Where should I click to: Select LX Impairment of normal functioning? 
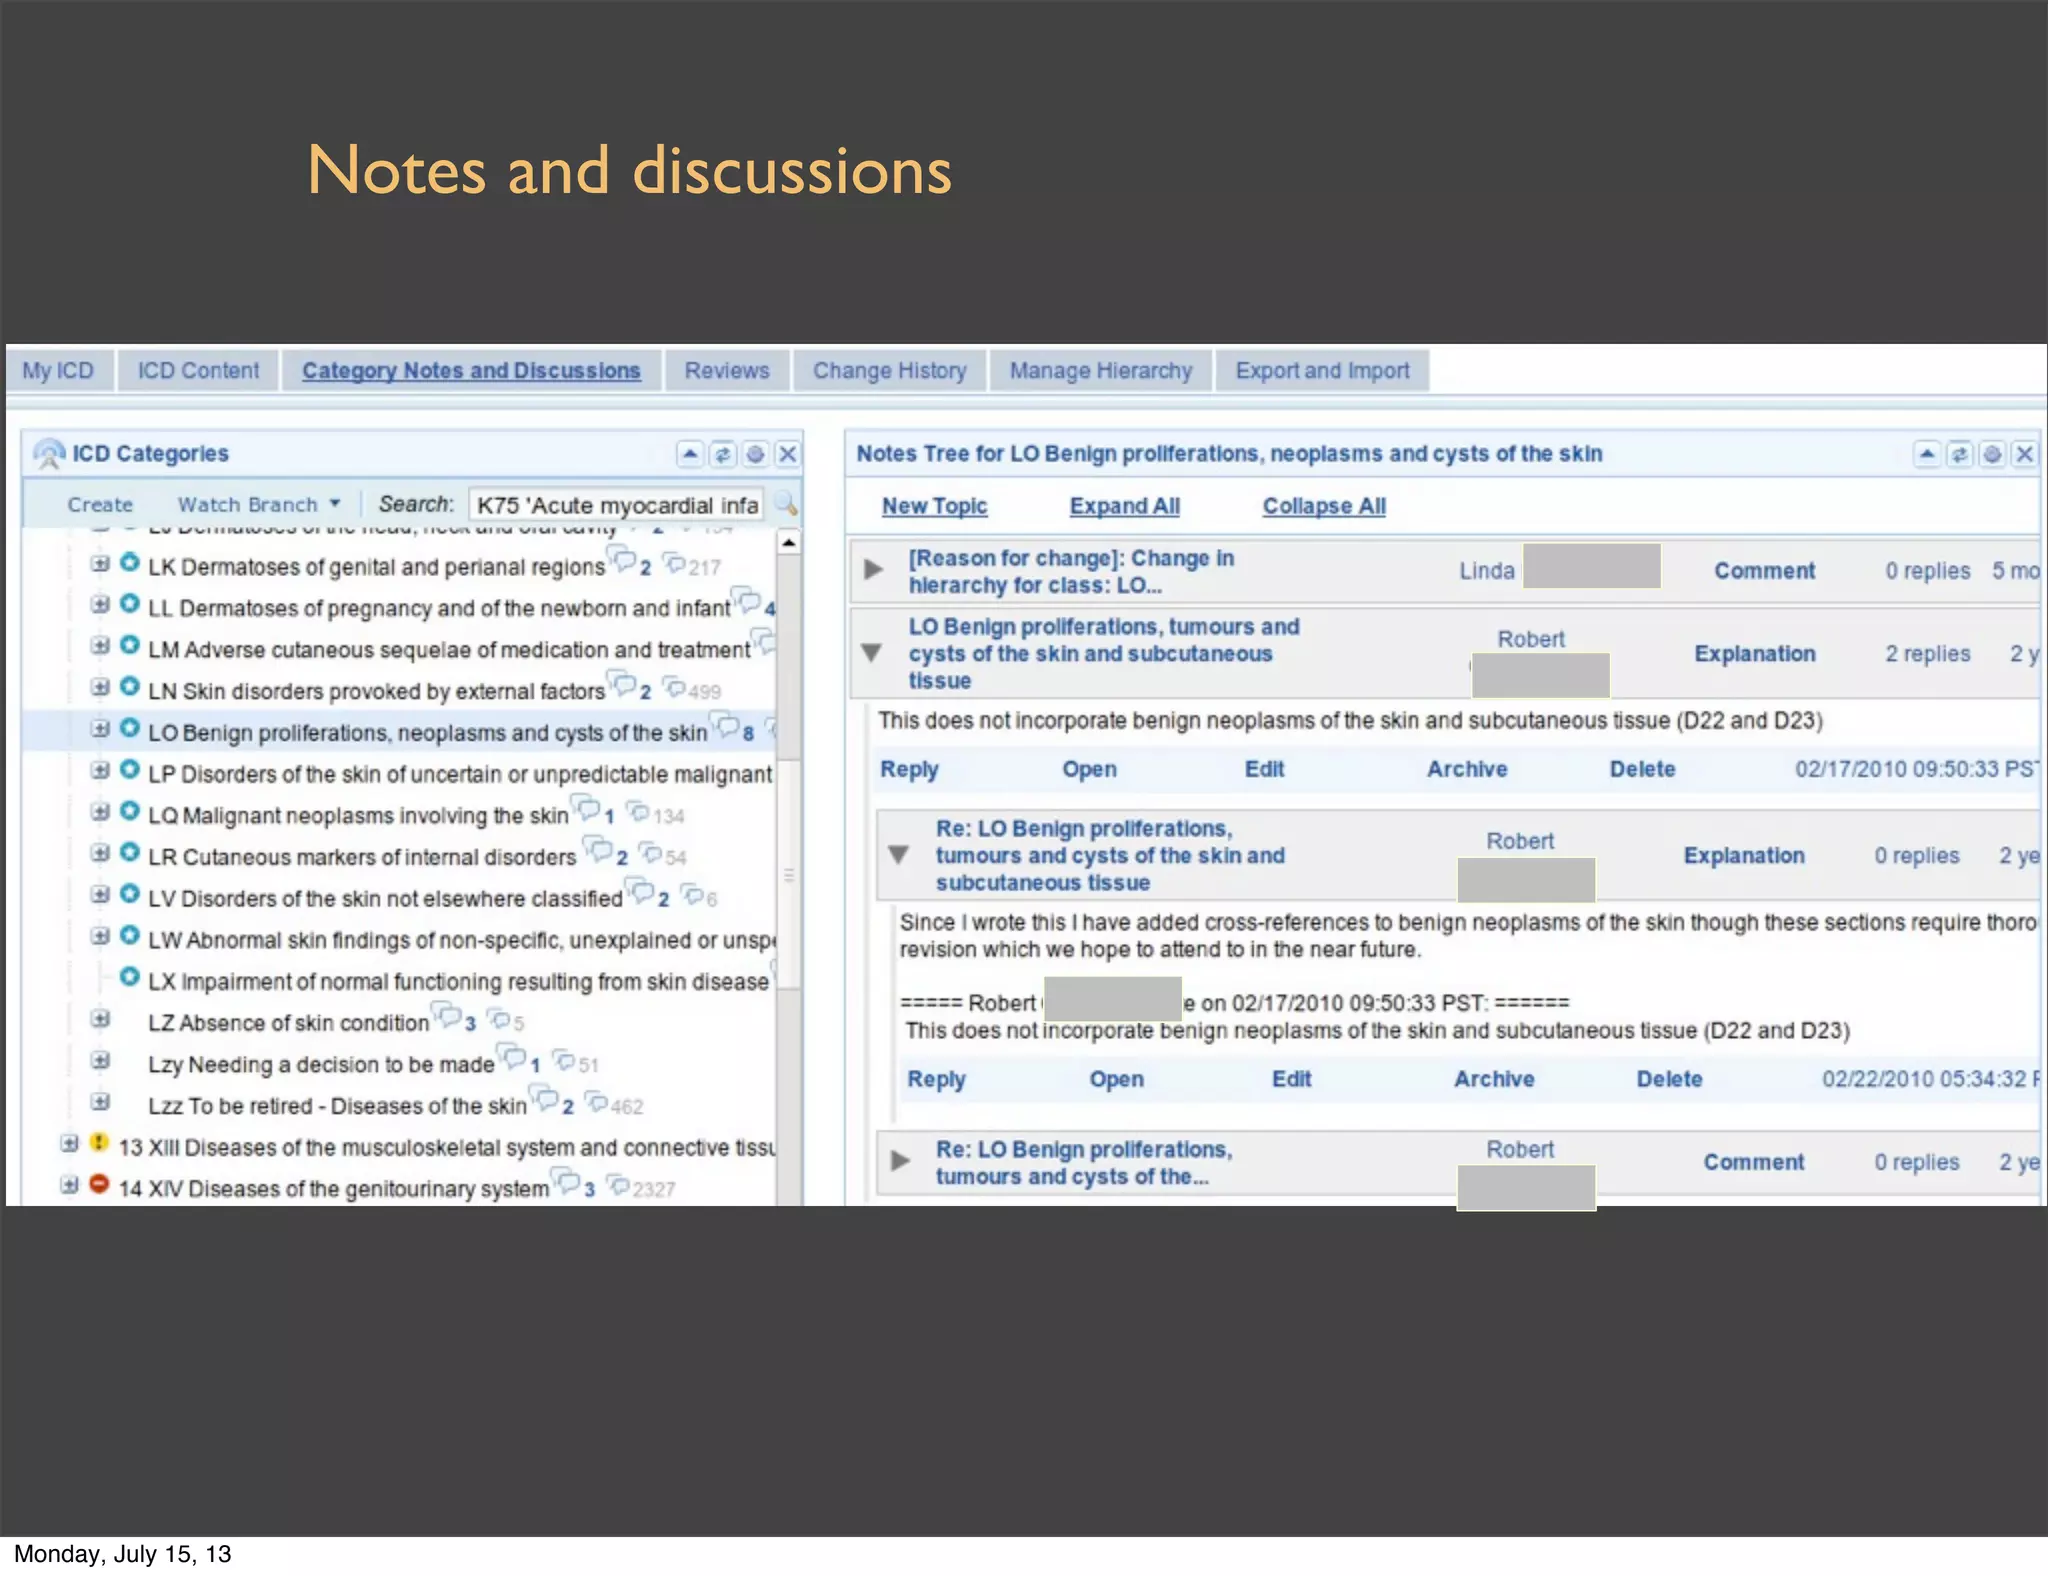point(458,982)
